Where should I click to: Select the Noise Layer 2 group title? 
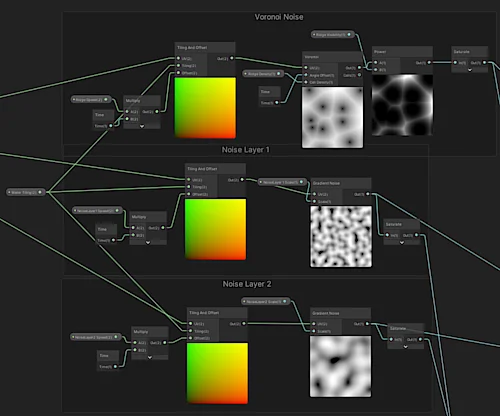point(247,284)
